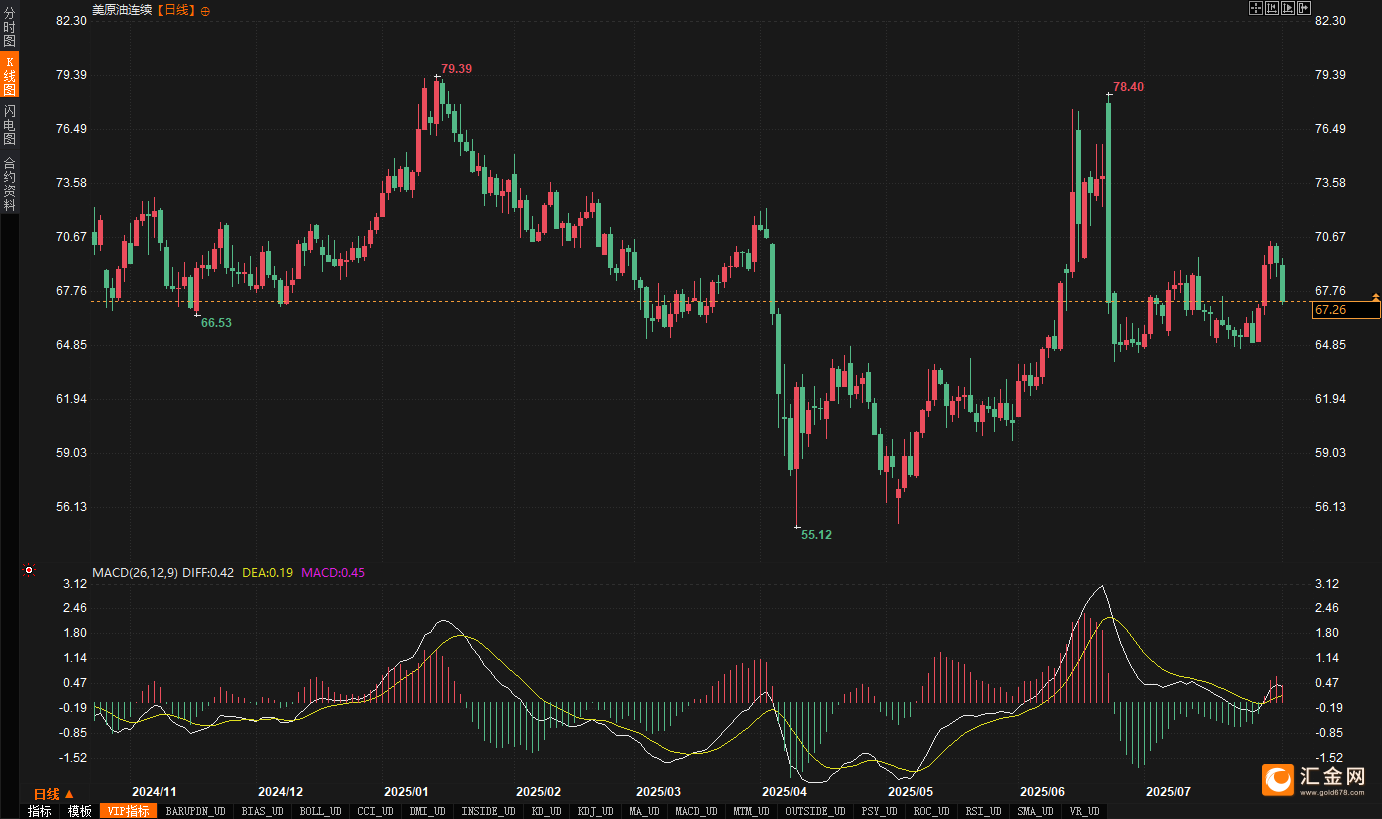Click the orange price arrow marker
The height and width of the screenshot is (819, 1382).
click(x=1376, y=296)
